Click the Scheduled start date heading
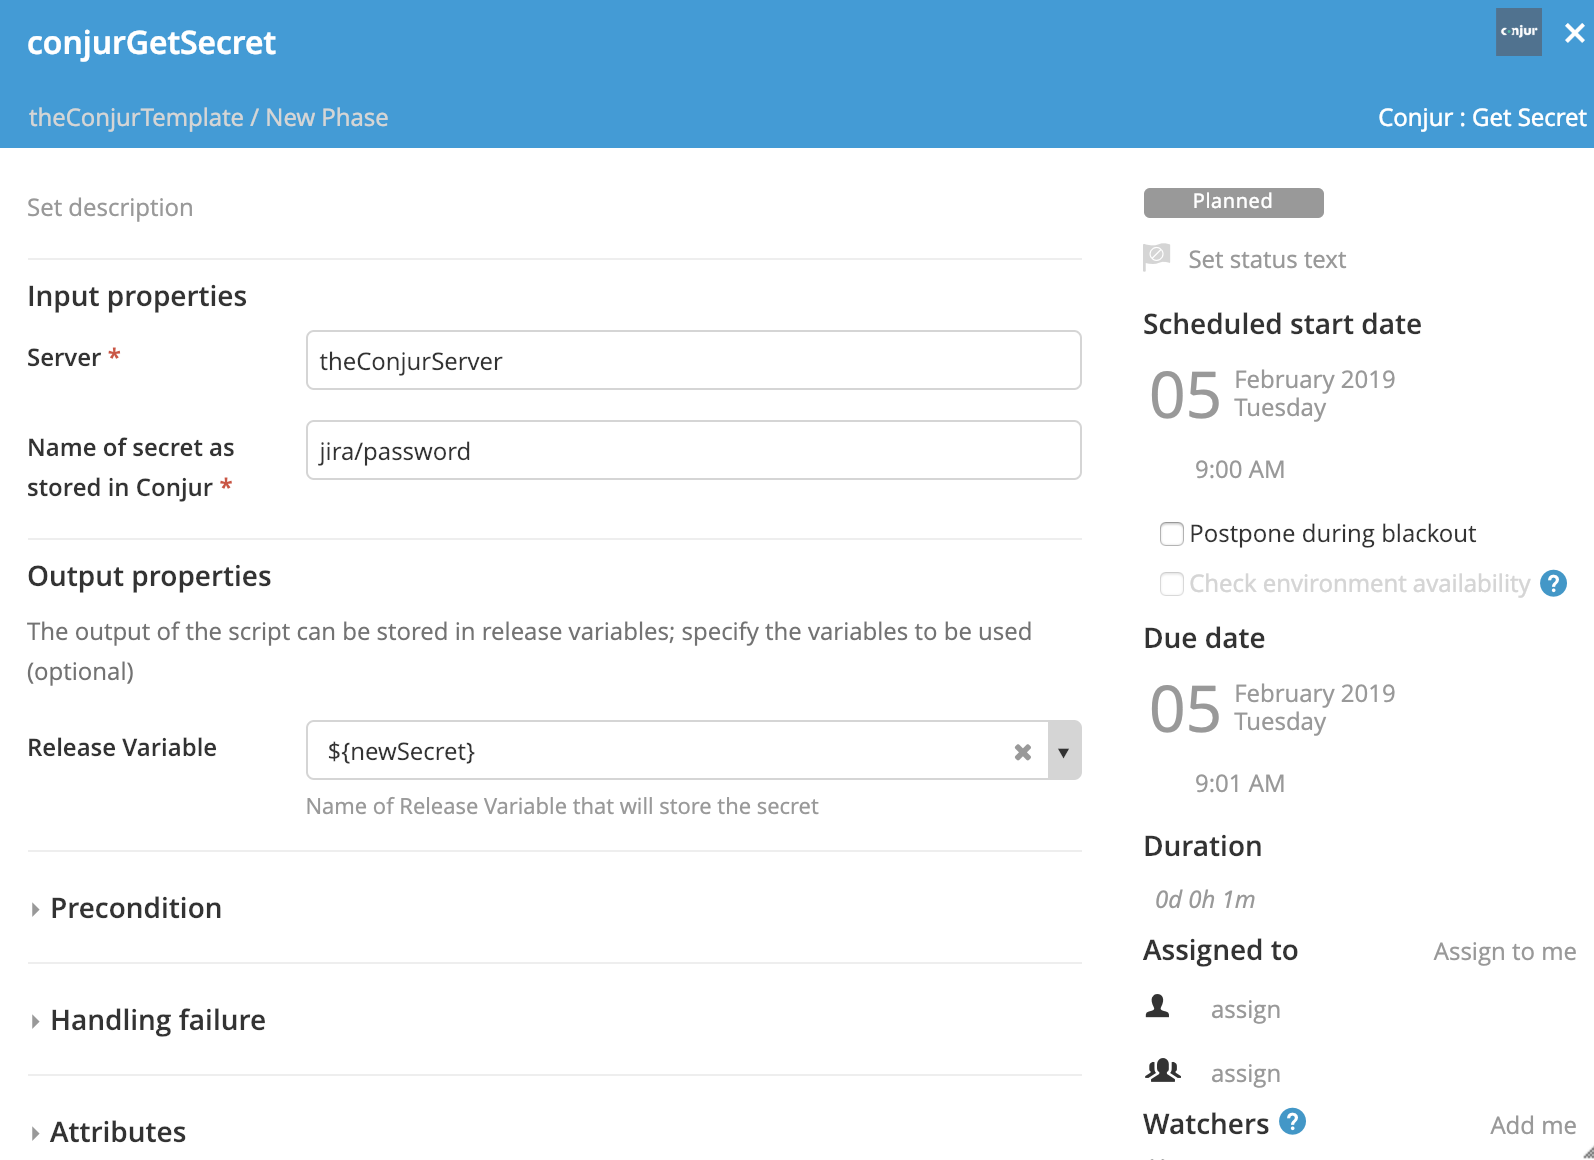This screenshot has height=1160, width=1594. pyautogui.click(x=1282, y=324)
